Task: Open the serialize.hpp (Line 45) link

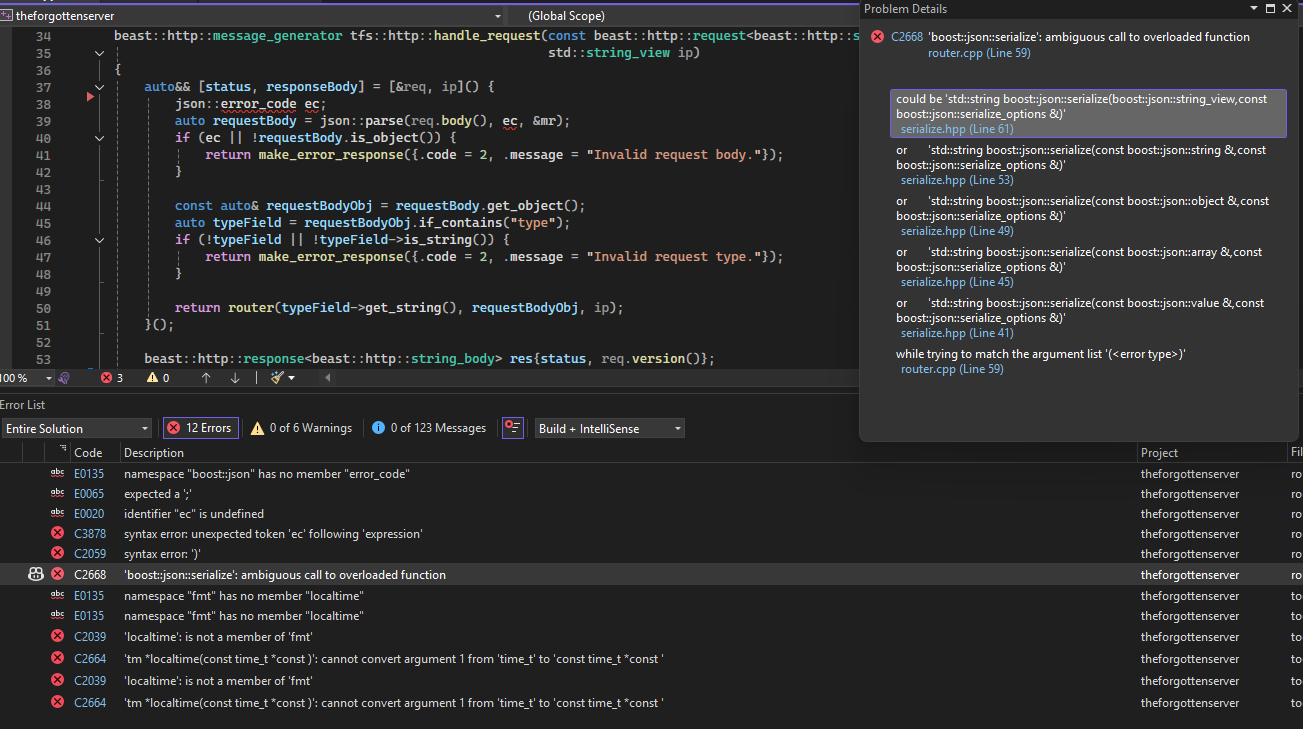Action: point(957,282)
